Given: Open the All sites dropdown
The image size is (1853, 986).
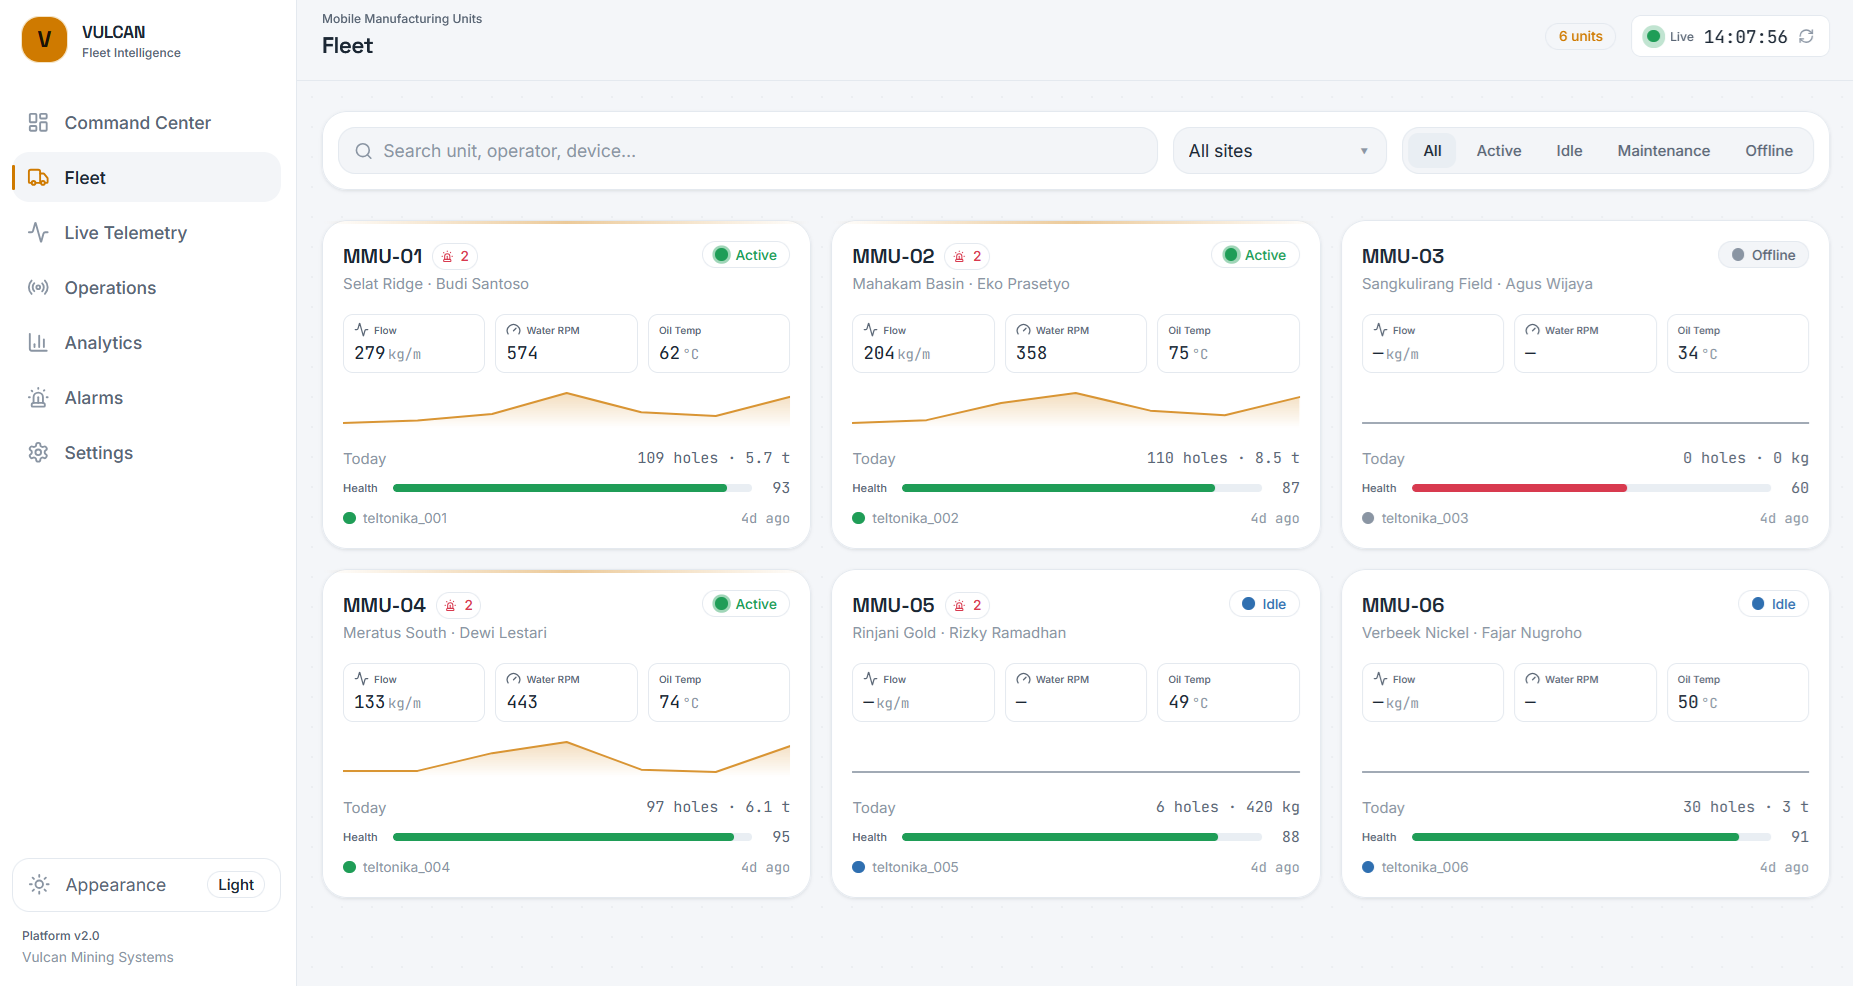Looking at the screenshot, I should pyautogui.click(x=1279, y=151).
